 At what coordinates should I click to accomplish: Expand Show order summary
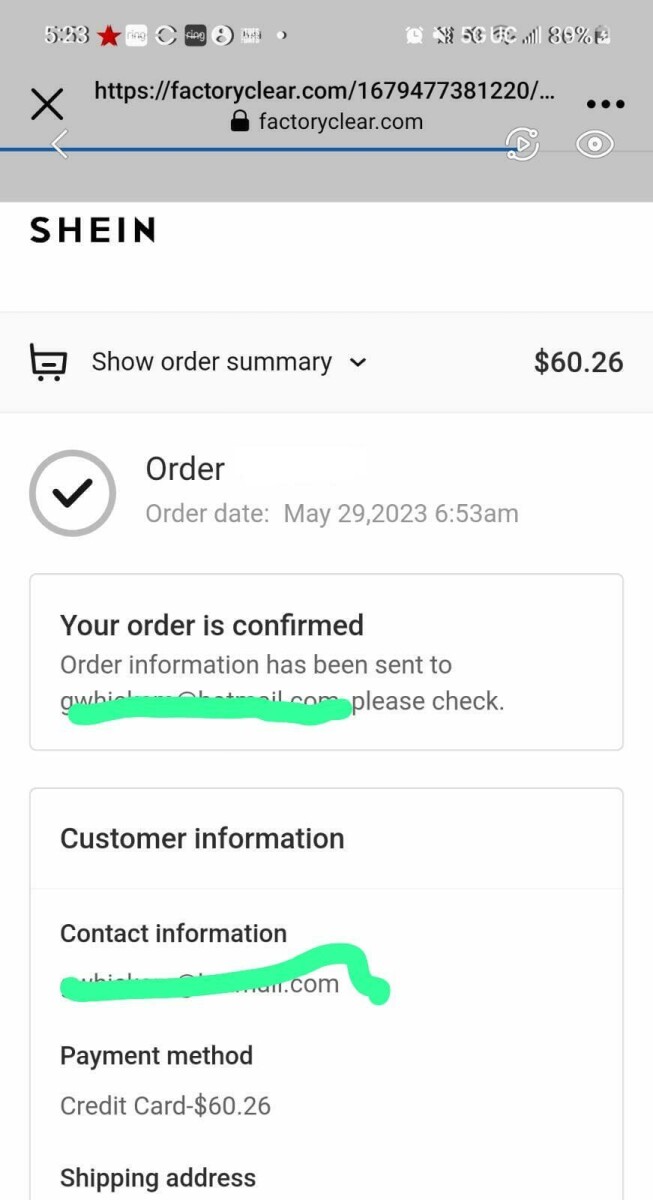211,362
